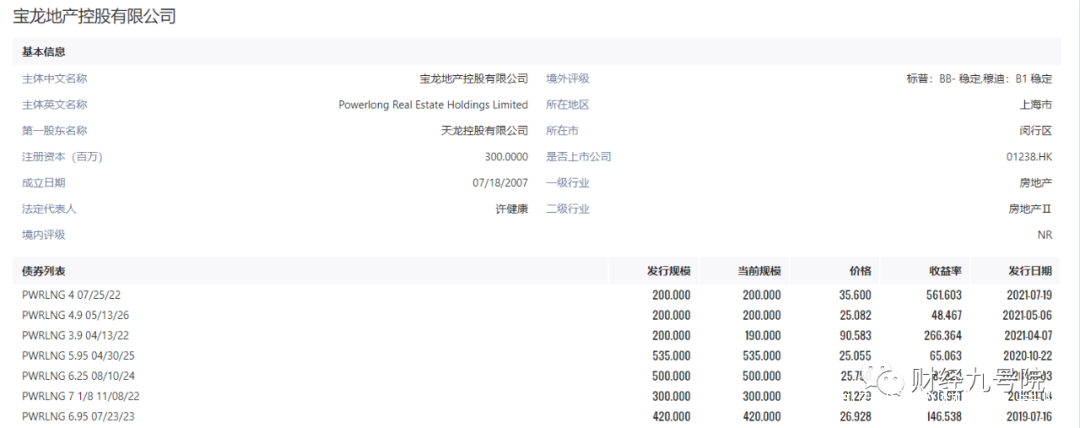The height and width of the screenshot is (428, 1080).
Task: Select the 房地产II industry value
Action: coord(1031,209)
